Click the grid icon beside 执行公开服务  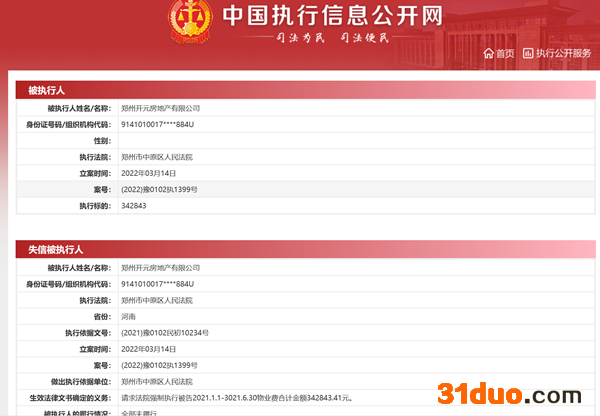[528, 53]
